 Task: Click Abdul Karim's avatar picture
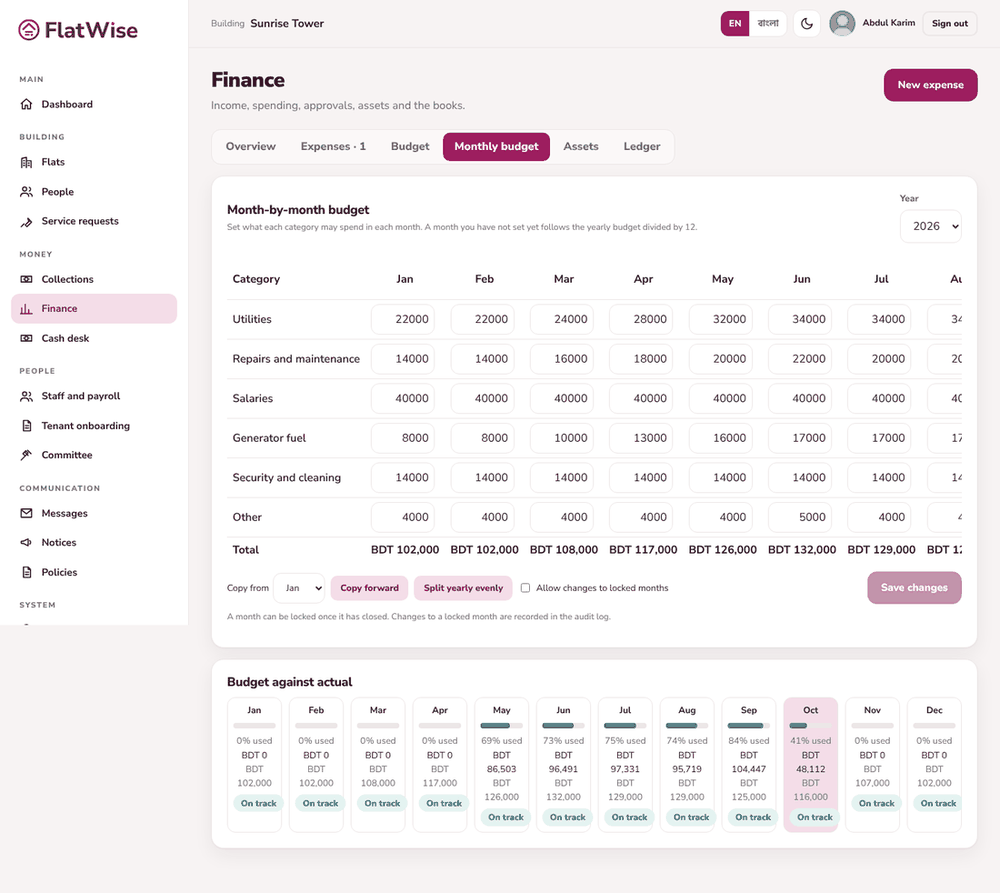(x=842, y=24)
